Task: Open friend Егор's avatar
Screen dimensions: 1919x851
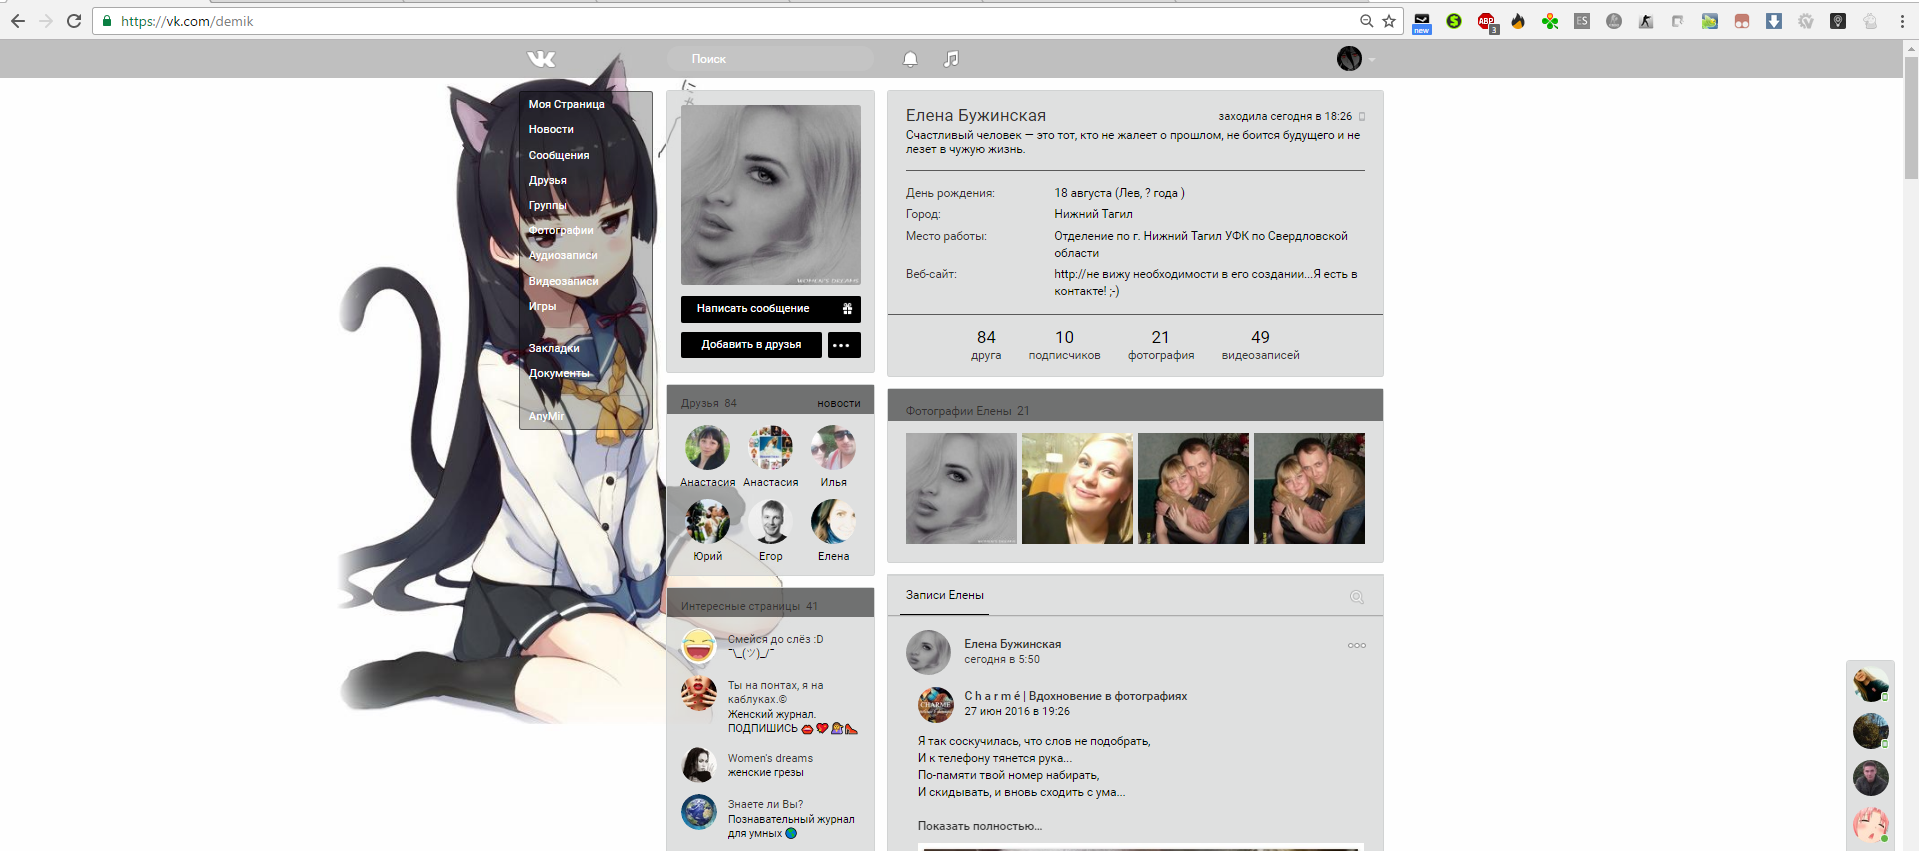Action: tap(771, 521)
